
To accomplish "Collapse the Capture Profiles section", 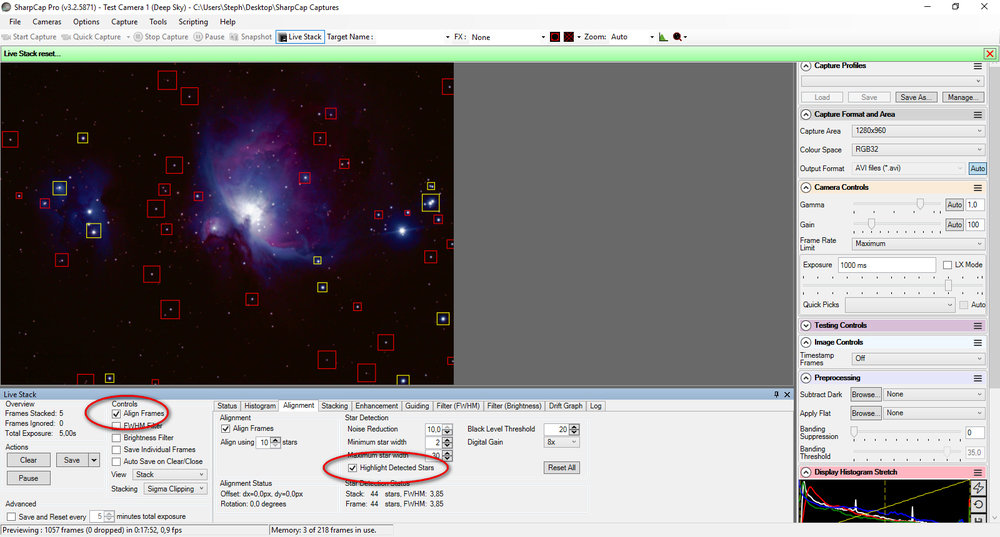I will click(806, 66).
